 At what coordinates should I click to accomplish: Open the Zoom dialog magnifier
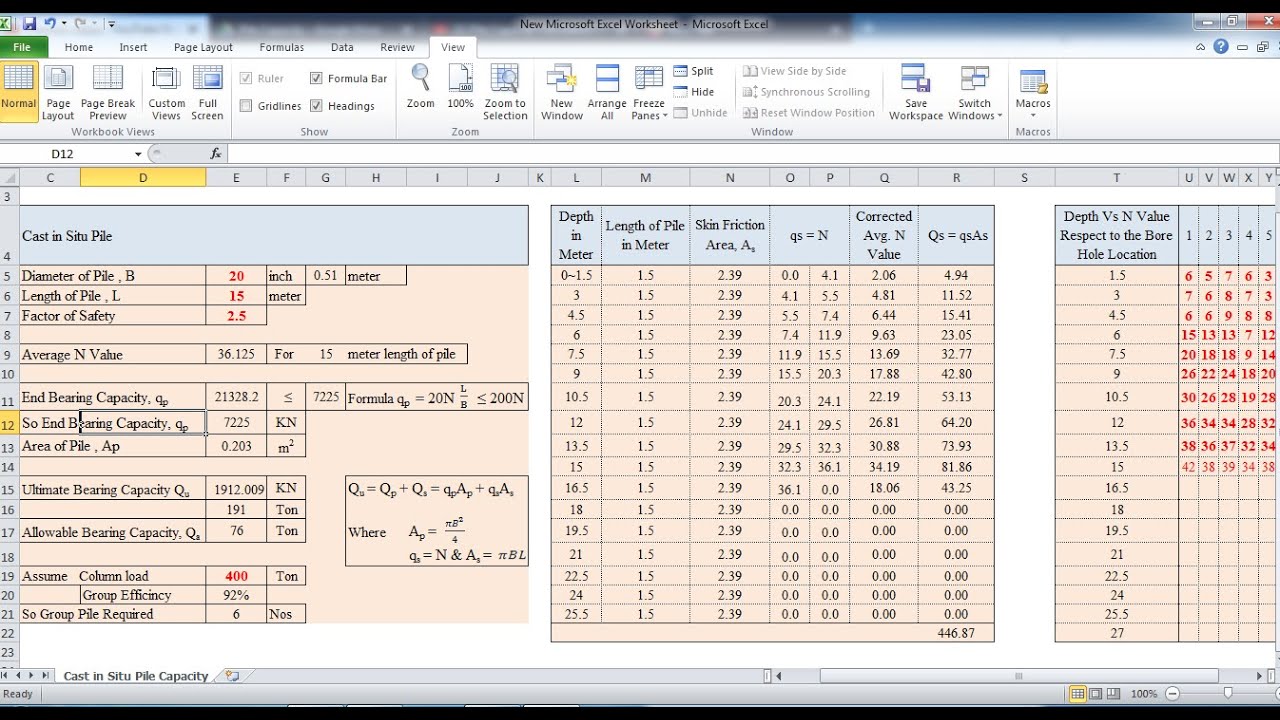[421, 88]
